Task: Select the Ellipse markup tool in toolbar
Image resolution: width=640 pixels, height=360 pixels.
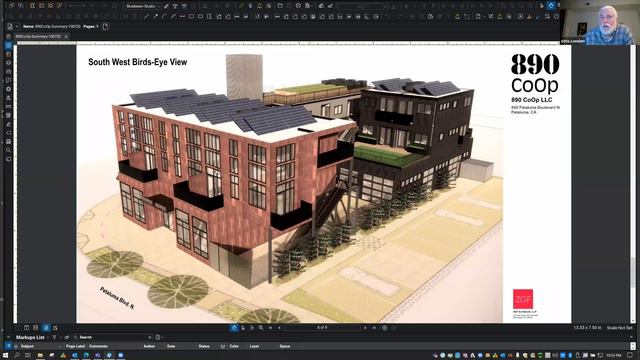Action: coord(200,17)
